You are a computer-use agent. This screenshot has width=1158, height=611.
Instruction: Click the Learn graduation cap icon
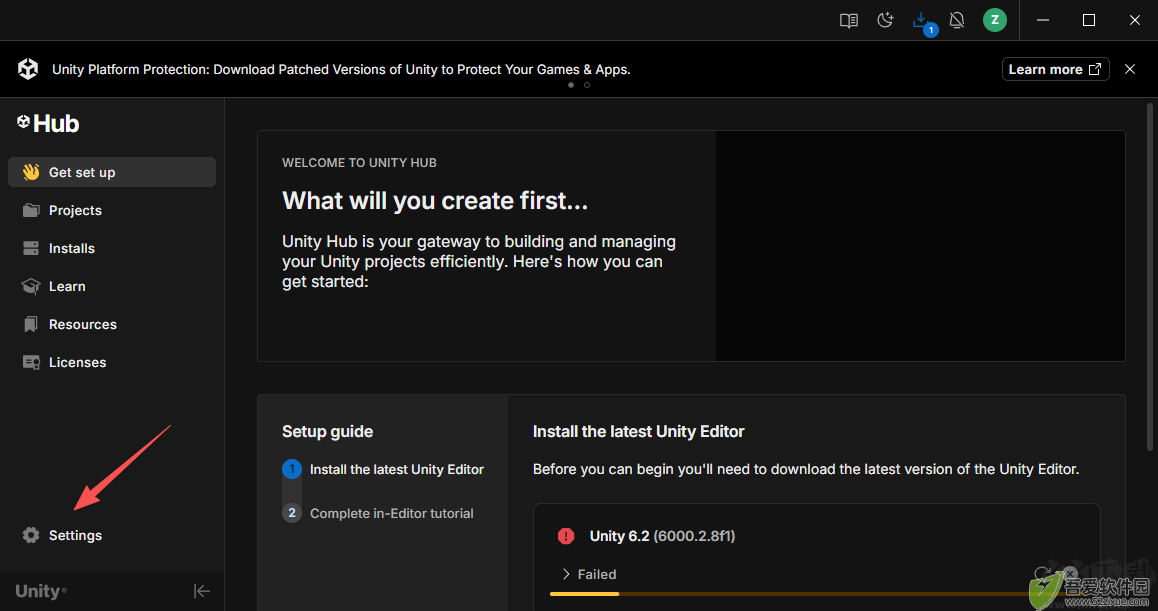[x=30, y=287]
